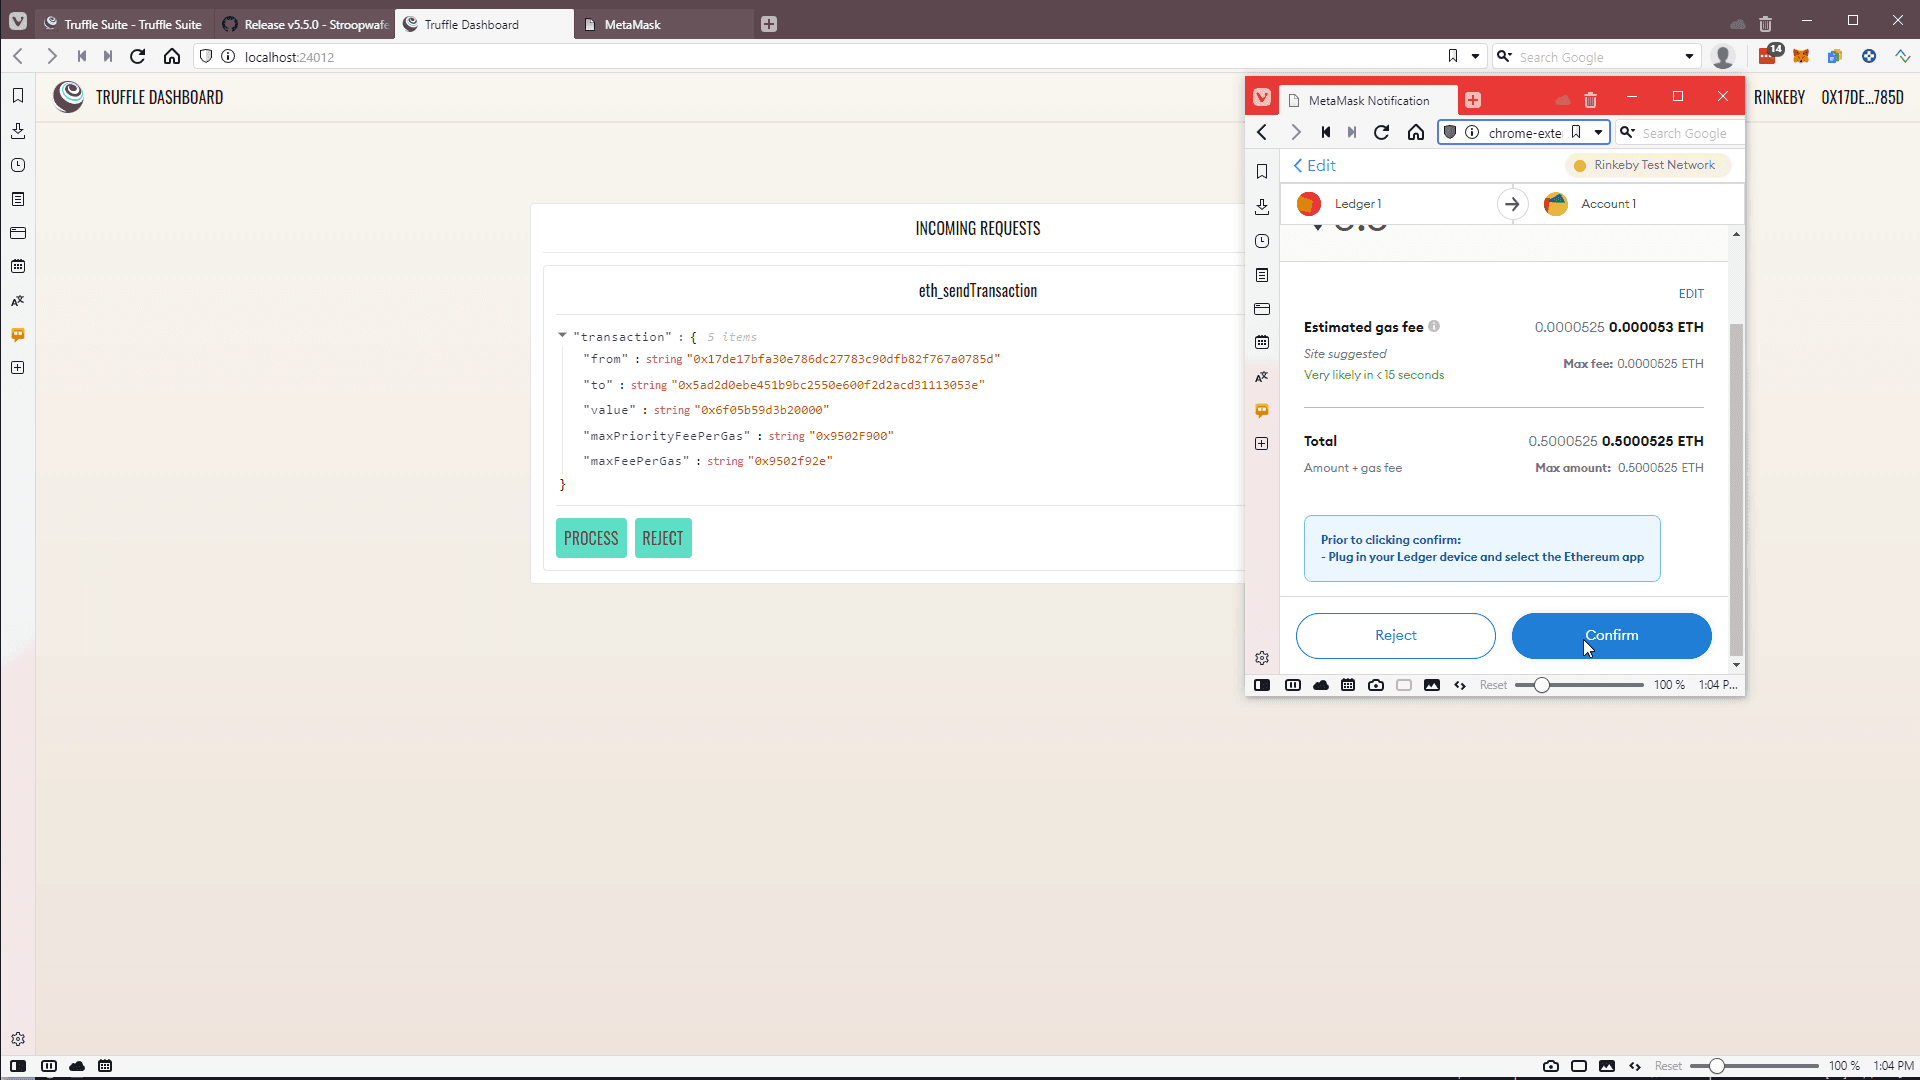Go home in the MetaMask popup toolbar

click(x=1416, y=132)
